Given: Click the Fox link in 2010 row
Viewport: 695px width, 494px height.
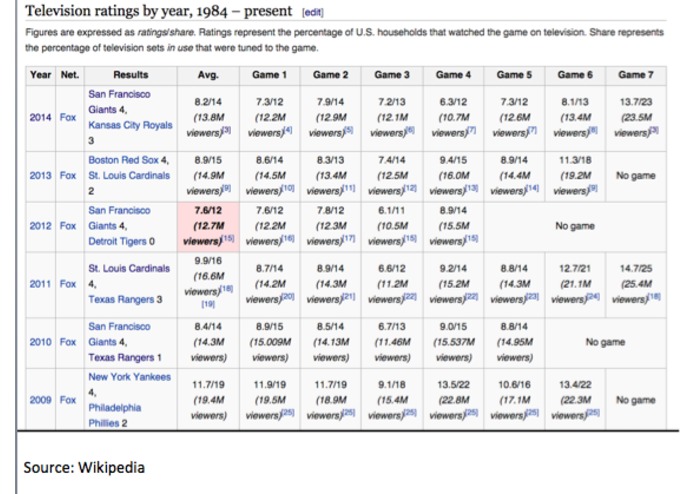Looking at the screenshot, I should pyautogui.click(x=68, y=342).
